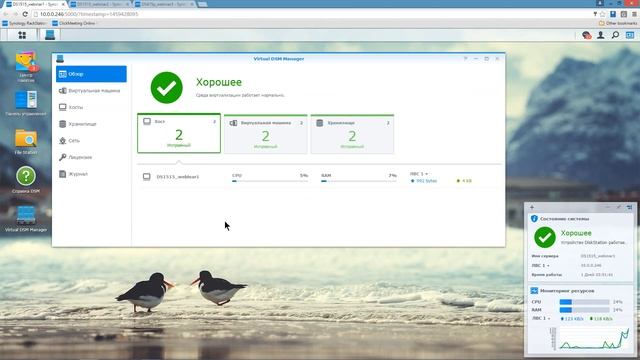640x360 pixels.
Task: Click the Virtual DSM Manager title bar app icon
Action: [60, 59]
